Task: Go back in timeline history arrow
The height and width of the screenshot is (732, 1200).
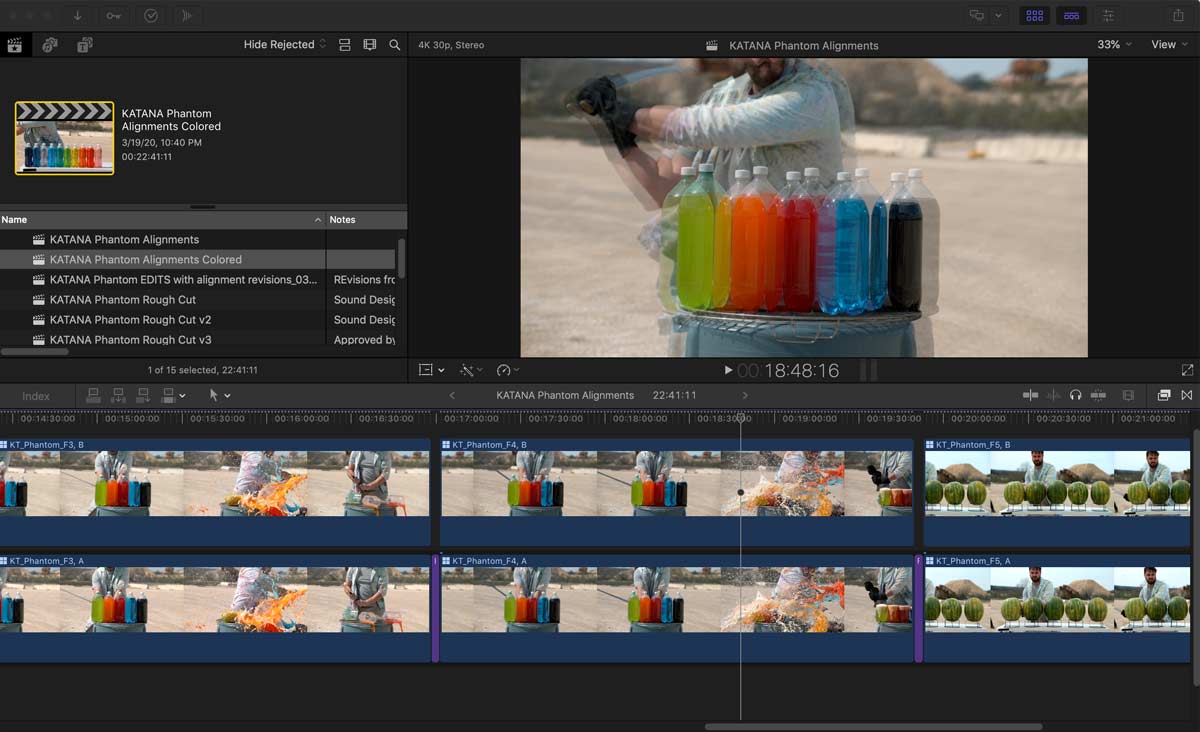Action: click(x=452, y=396)
